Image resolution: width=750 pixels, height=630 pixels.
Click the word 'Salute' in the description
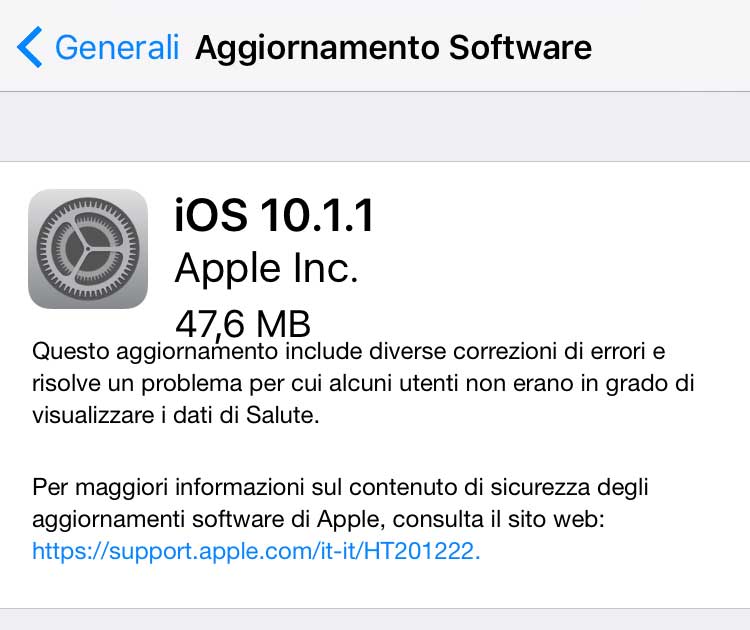(280, 415)
